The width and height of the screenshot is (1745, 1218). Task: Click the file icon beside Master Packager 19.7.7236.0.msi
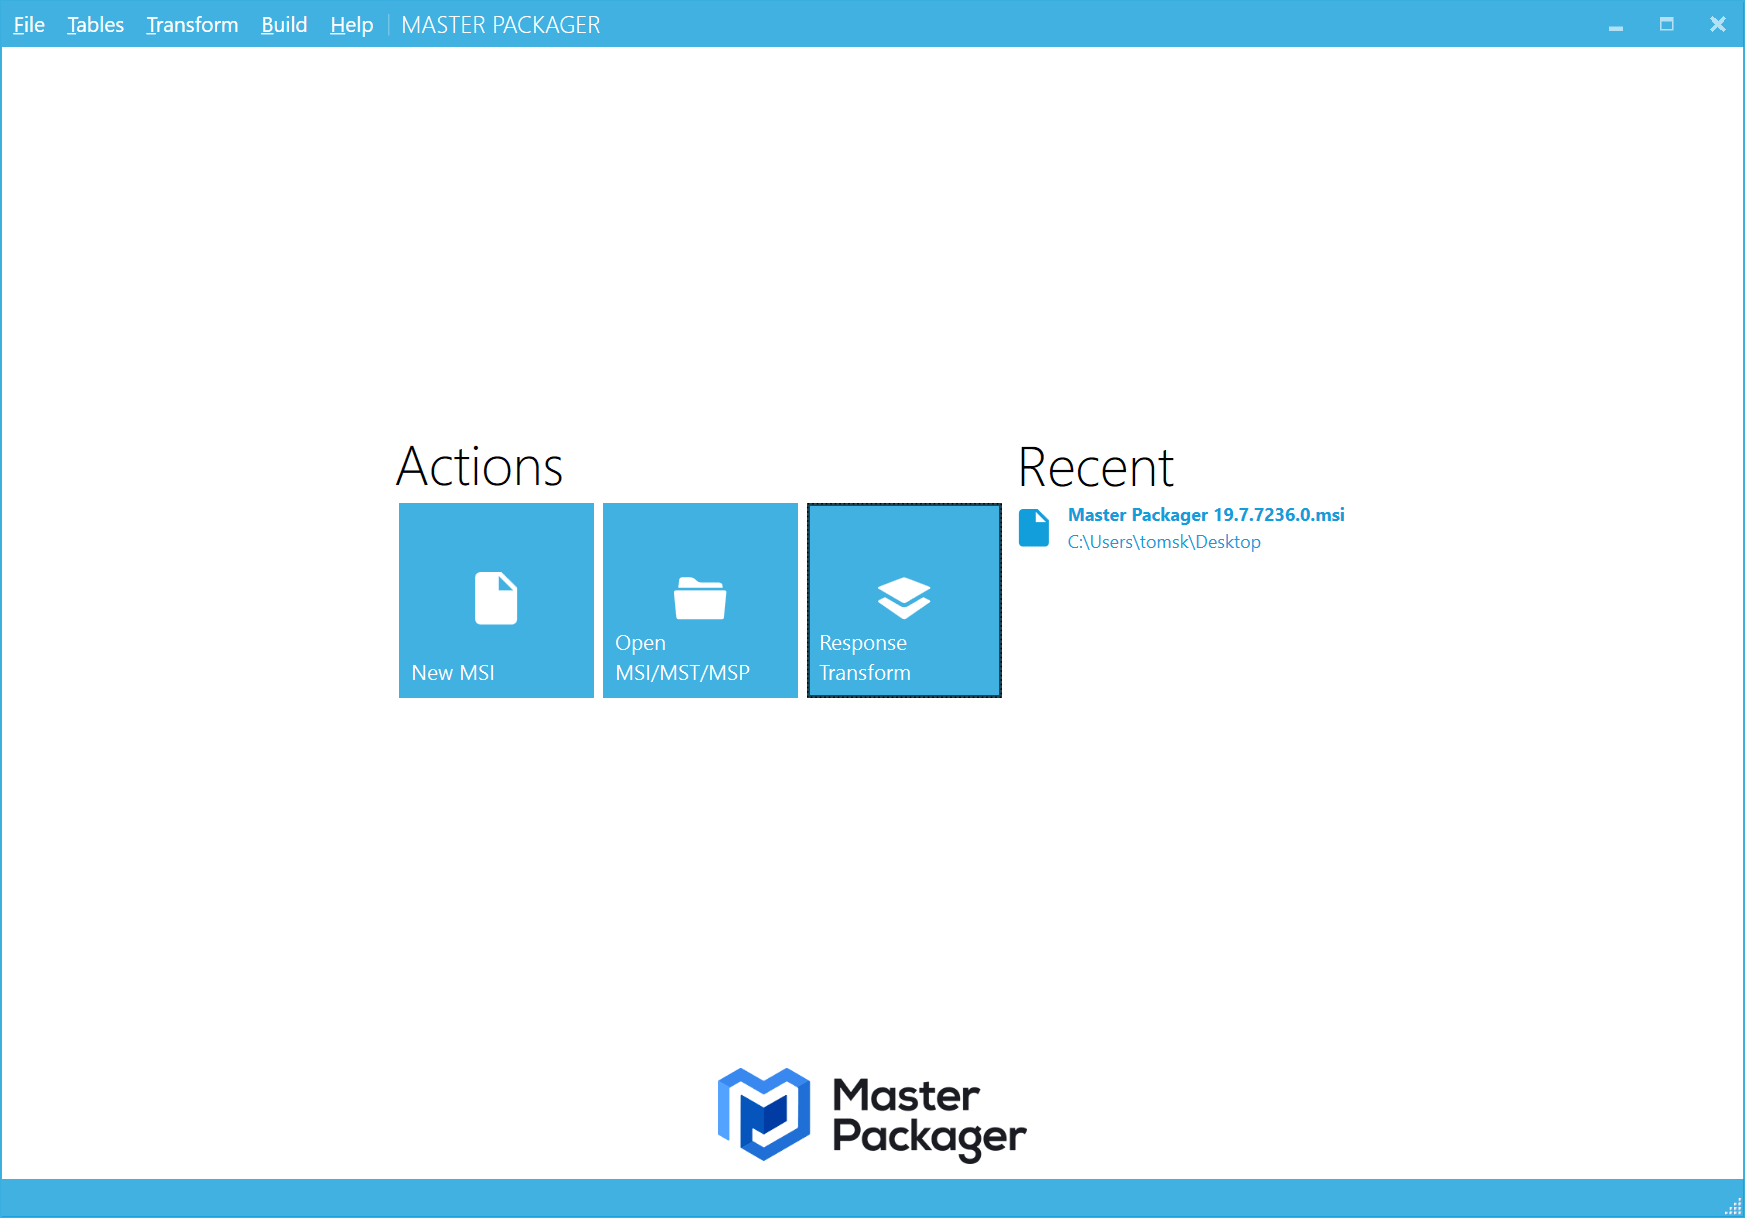coord(1034,527)
